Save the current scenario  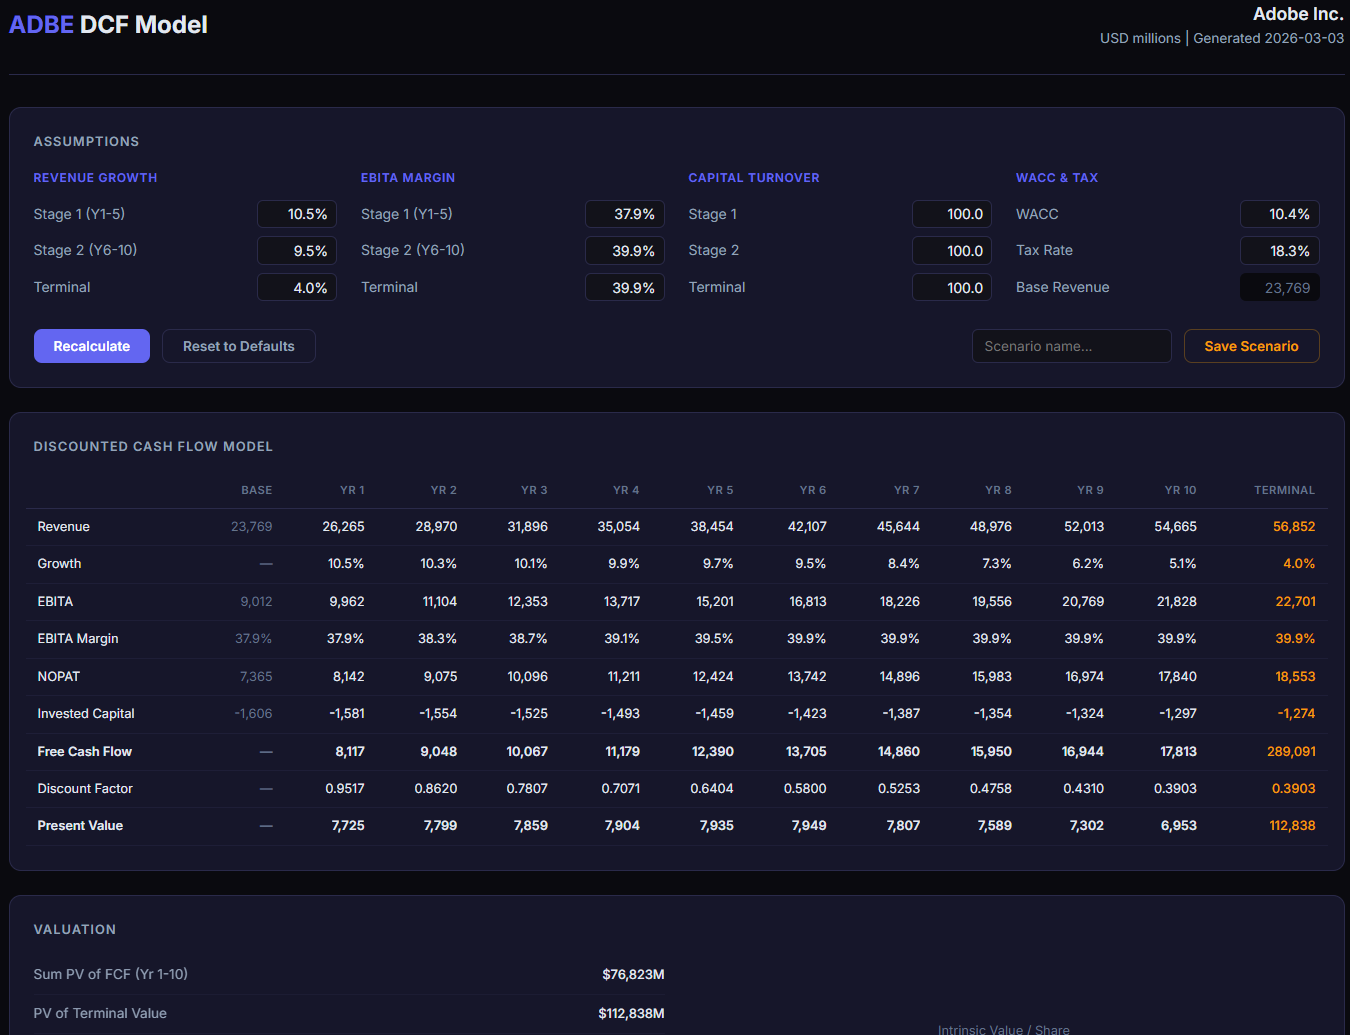(1251, 346)
